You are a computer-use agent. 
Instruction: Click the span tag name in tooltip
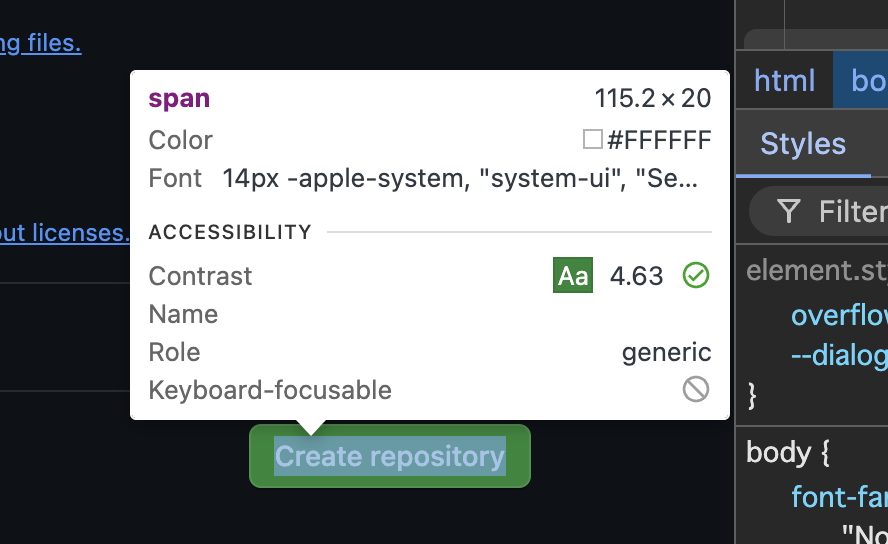click(x=179, y=98)
